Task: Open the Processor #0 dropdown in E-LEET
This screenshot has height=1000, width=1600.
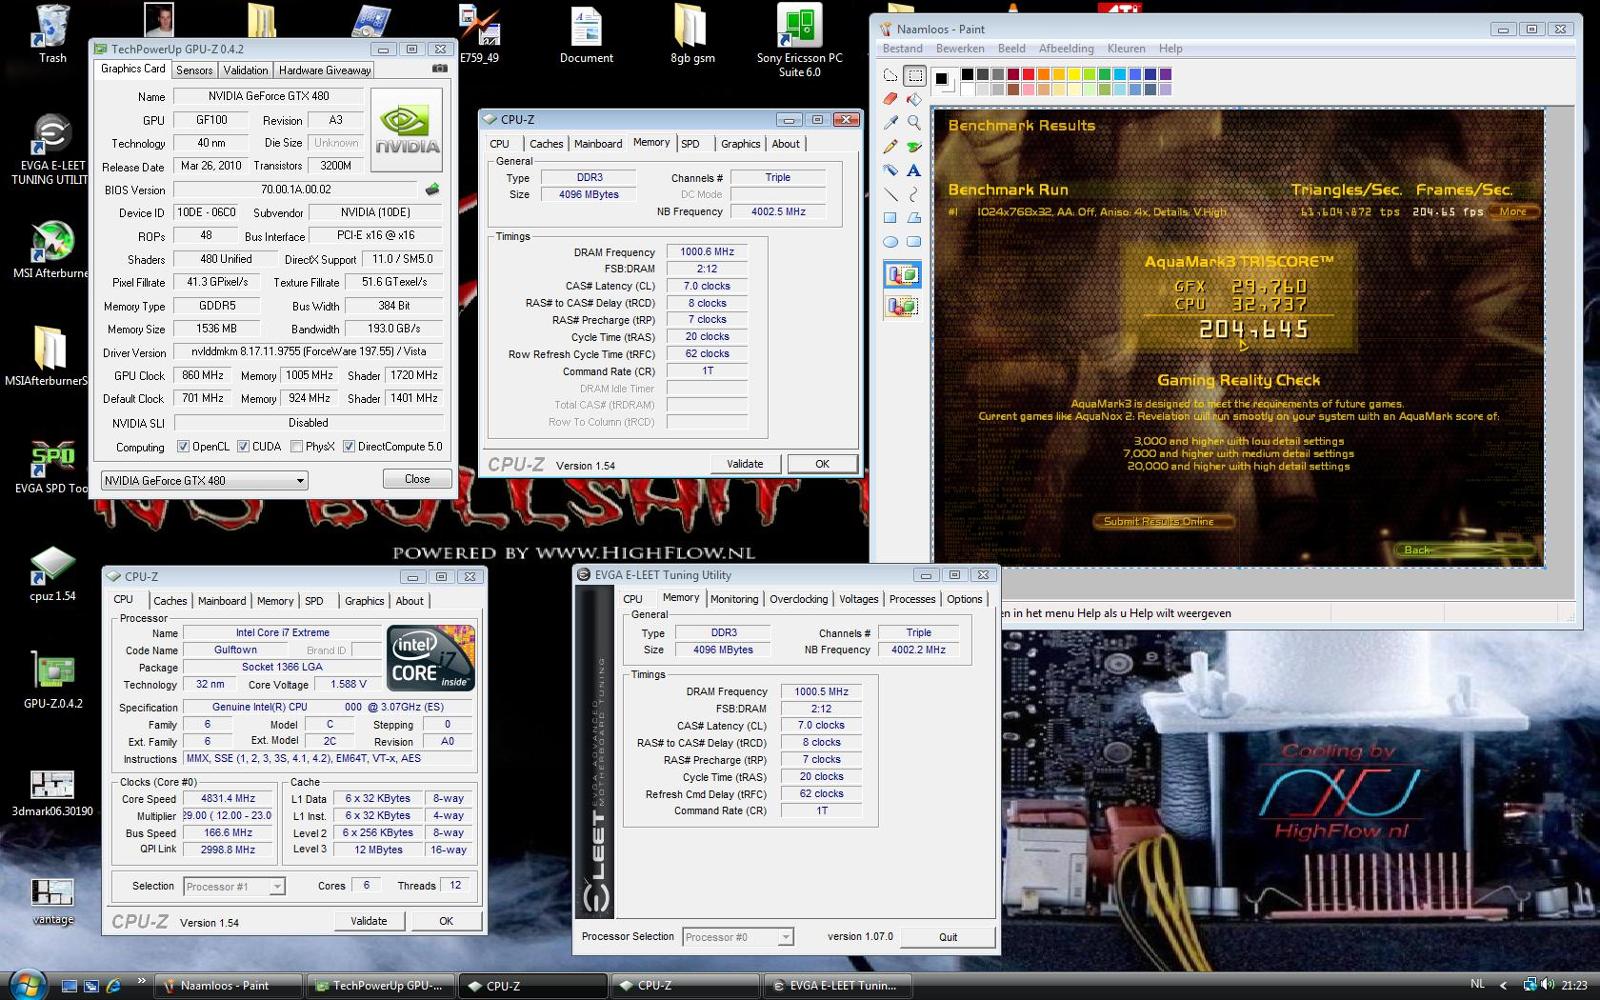Action: (x=738, y=937)
